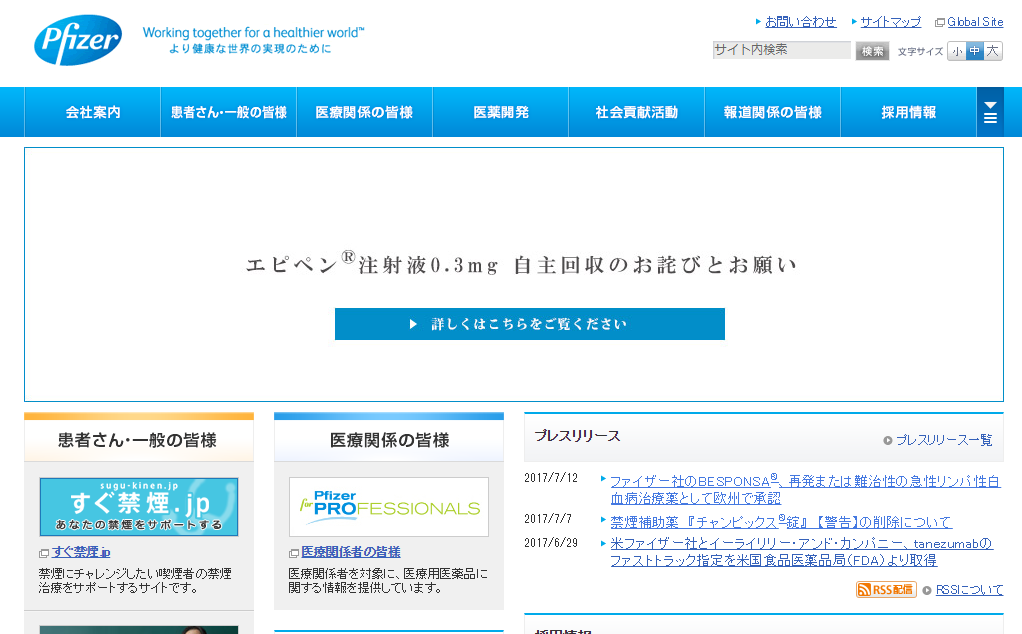
Task: Open the すぐ禁煙.jp text link
Action: coord(81,552)
